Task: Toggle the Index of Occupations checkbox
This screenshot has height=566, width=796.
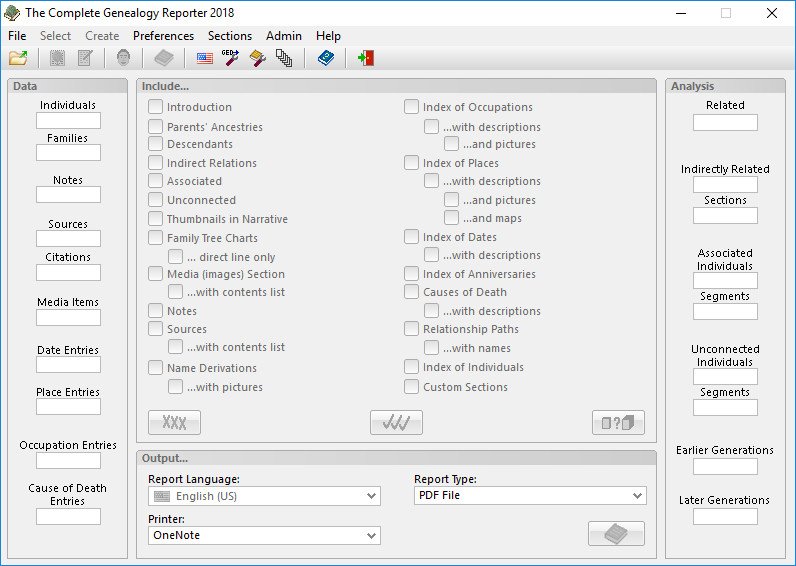Action: (x=411, y=107)
